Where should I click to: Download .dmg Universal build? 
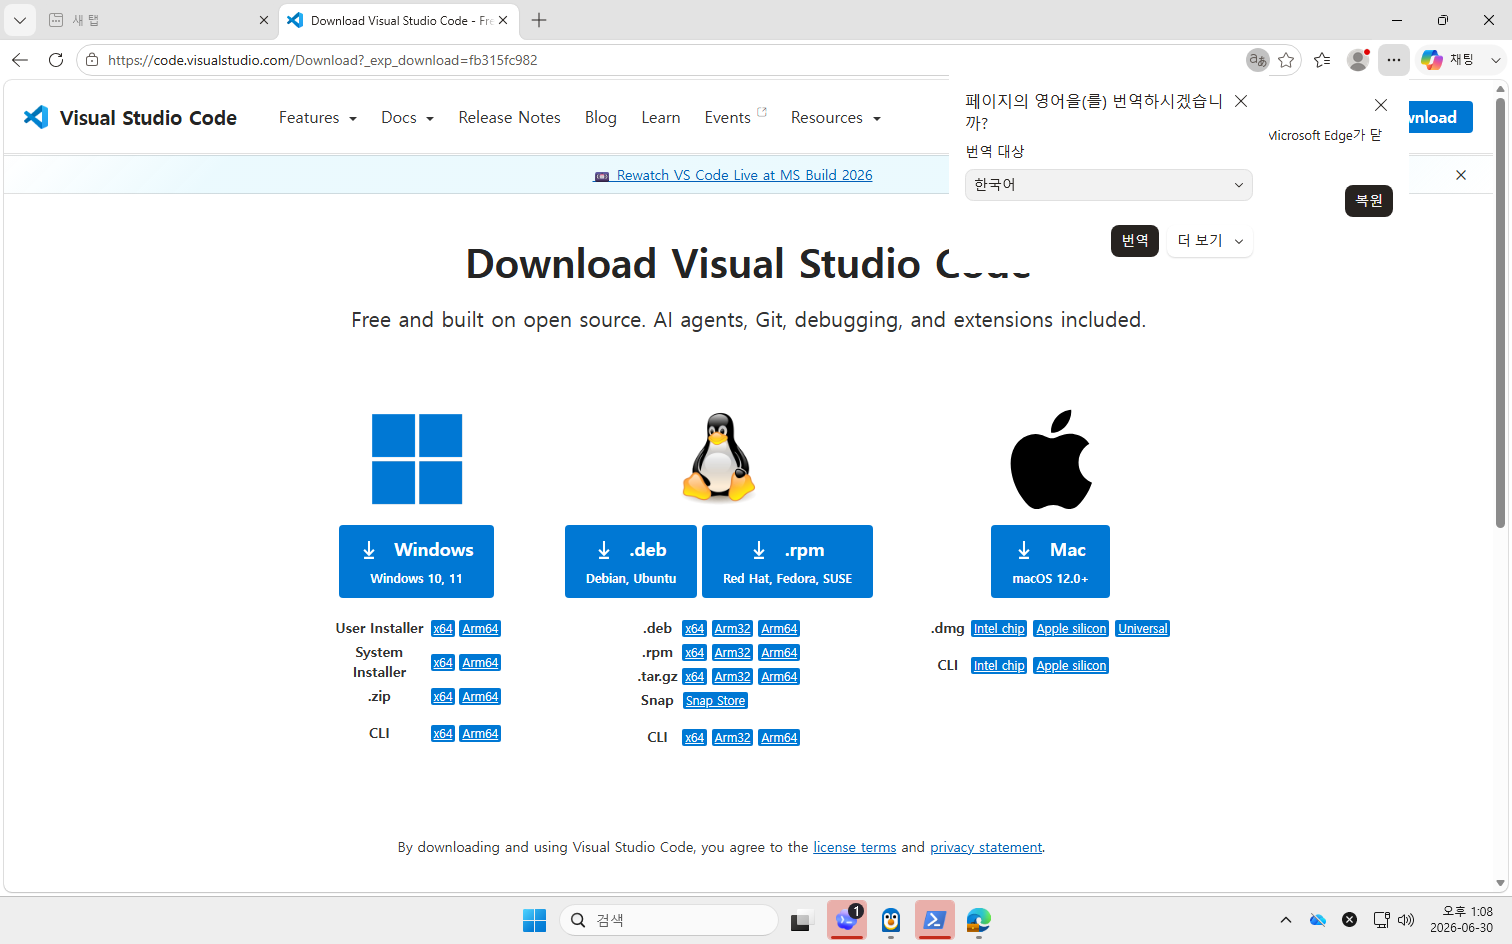[1142, 629]
